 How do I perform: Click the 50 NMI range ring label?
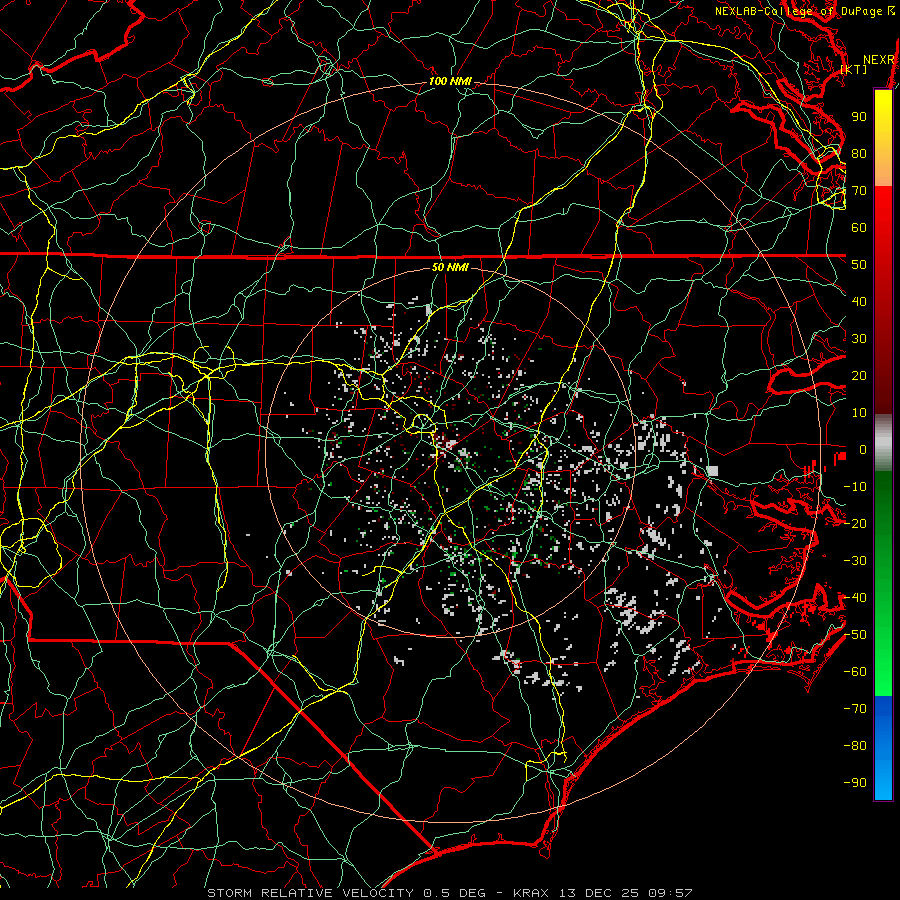coord(450,267)
